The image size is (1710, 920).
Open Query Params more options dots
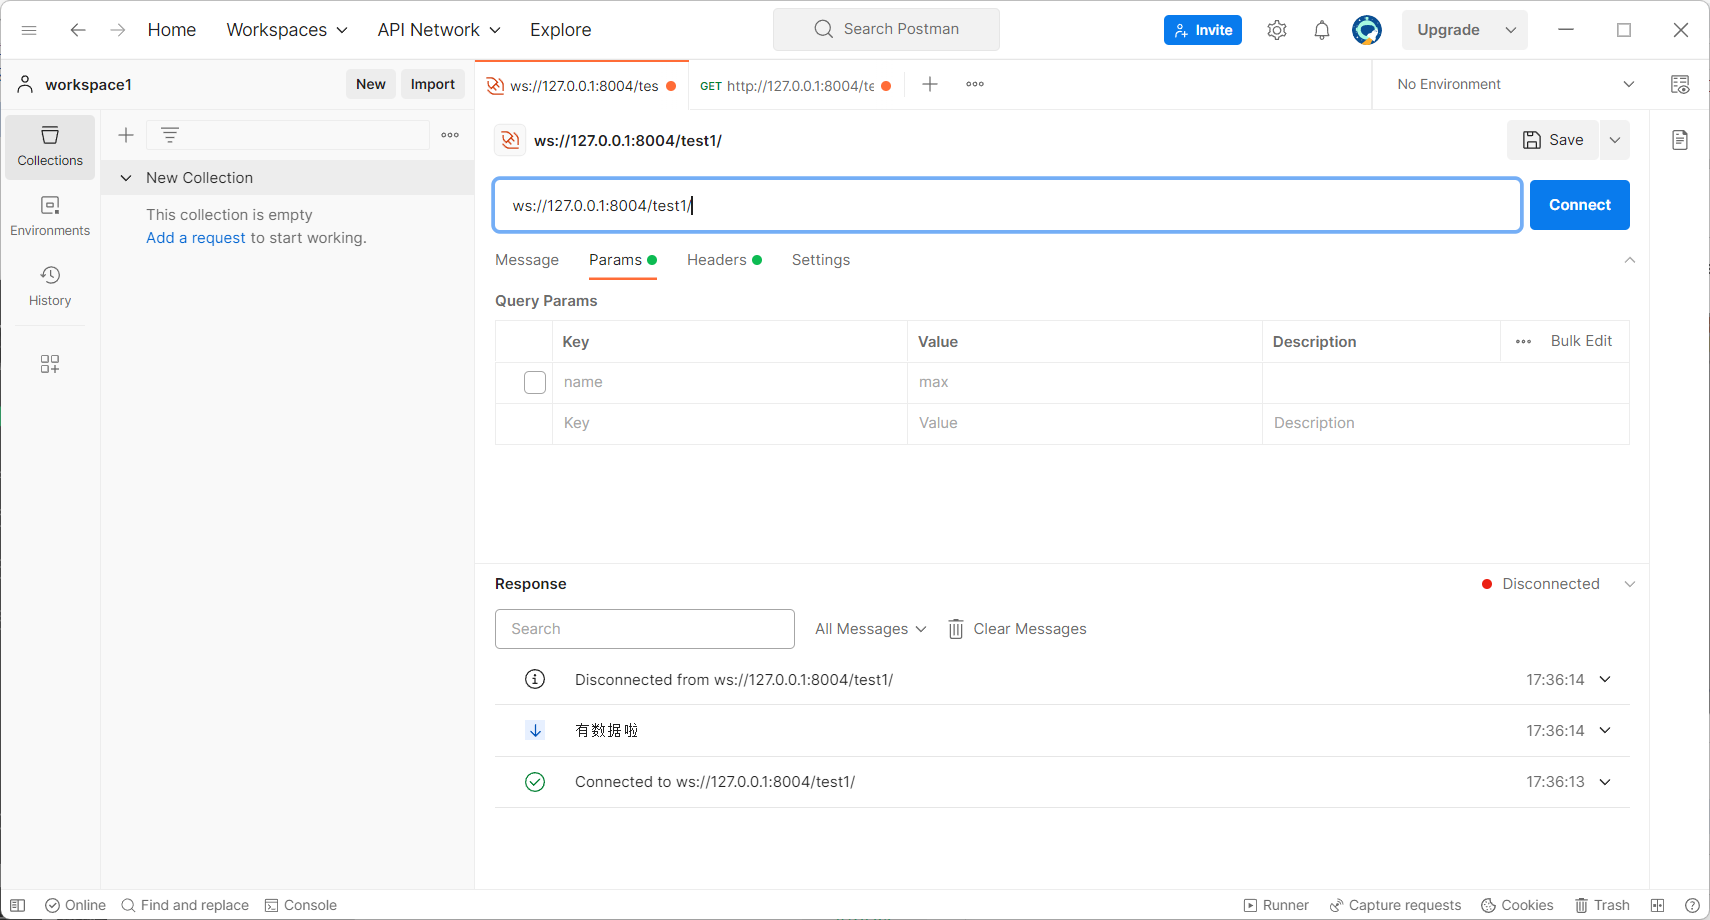pos(1523,341)
